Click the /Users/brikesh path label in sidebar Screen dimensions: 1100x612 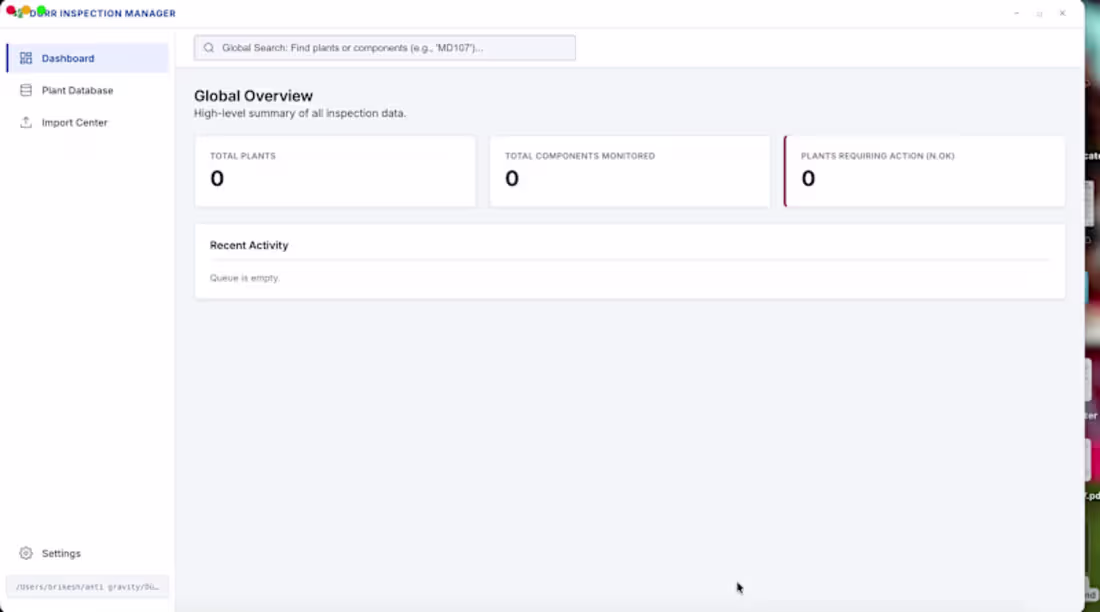click(88, 587)
